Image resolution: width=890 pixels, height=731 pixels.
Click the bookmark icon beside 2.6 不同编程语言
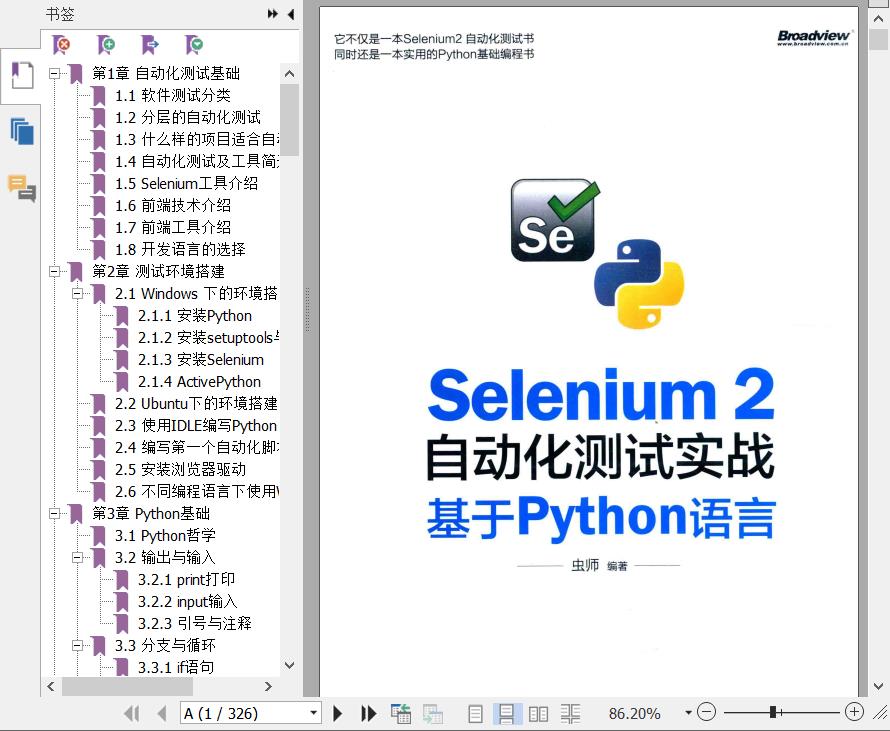tap(99, 491)
